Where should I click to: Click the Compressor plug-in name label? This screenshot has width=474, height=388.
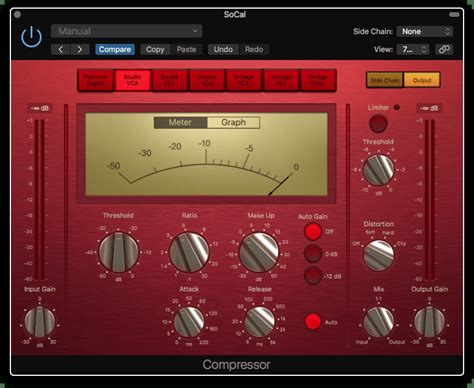click(236, 365)
